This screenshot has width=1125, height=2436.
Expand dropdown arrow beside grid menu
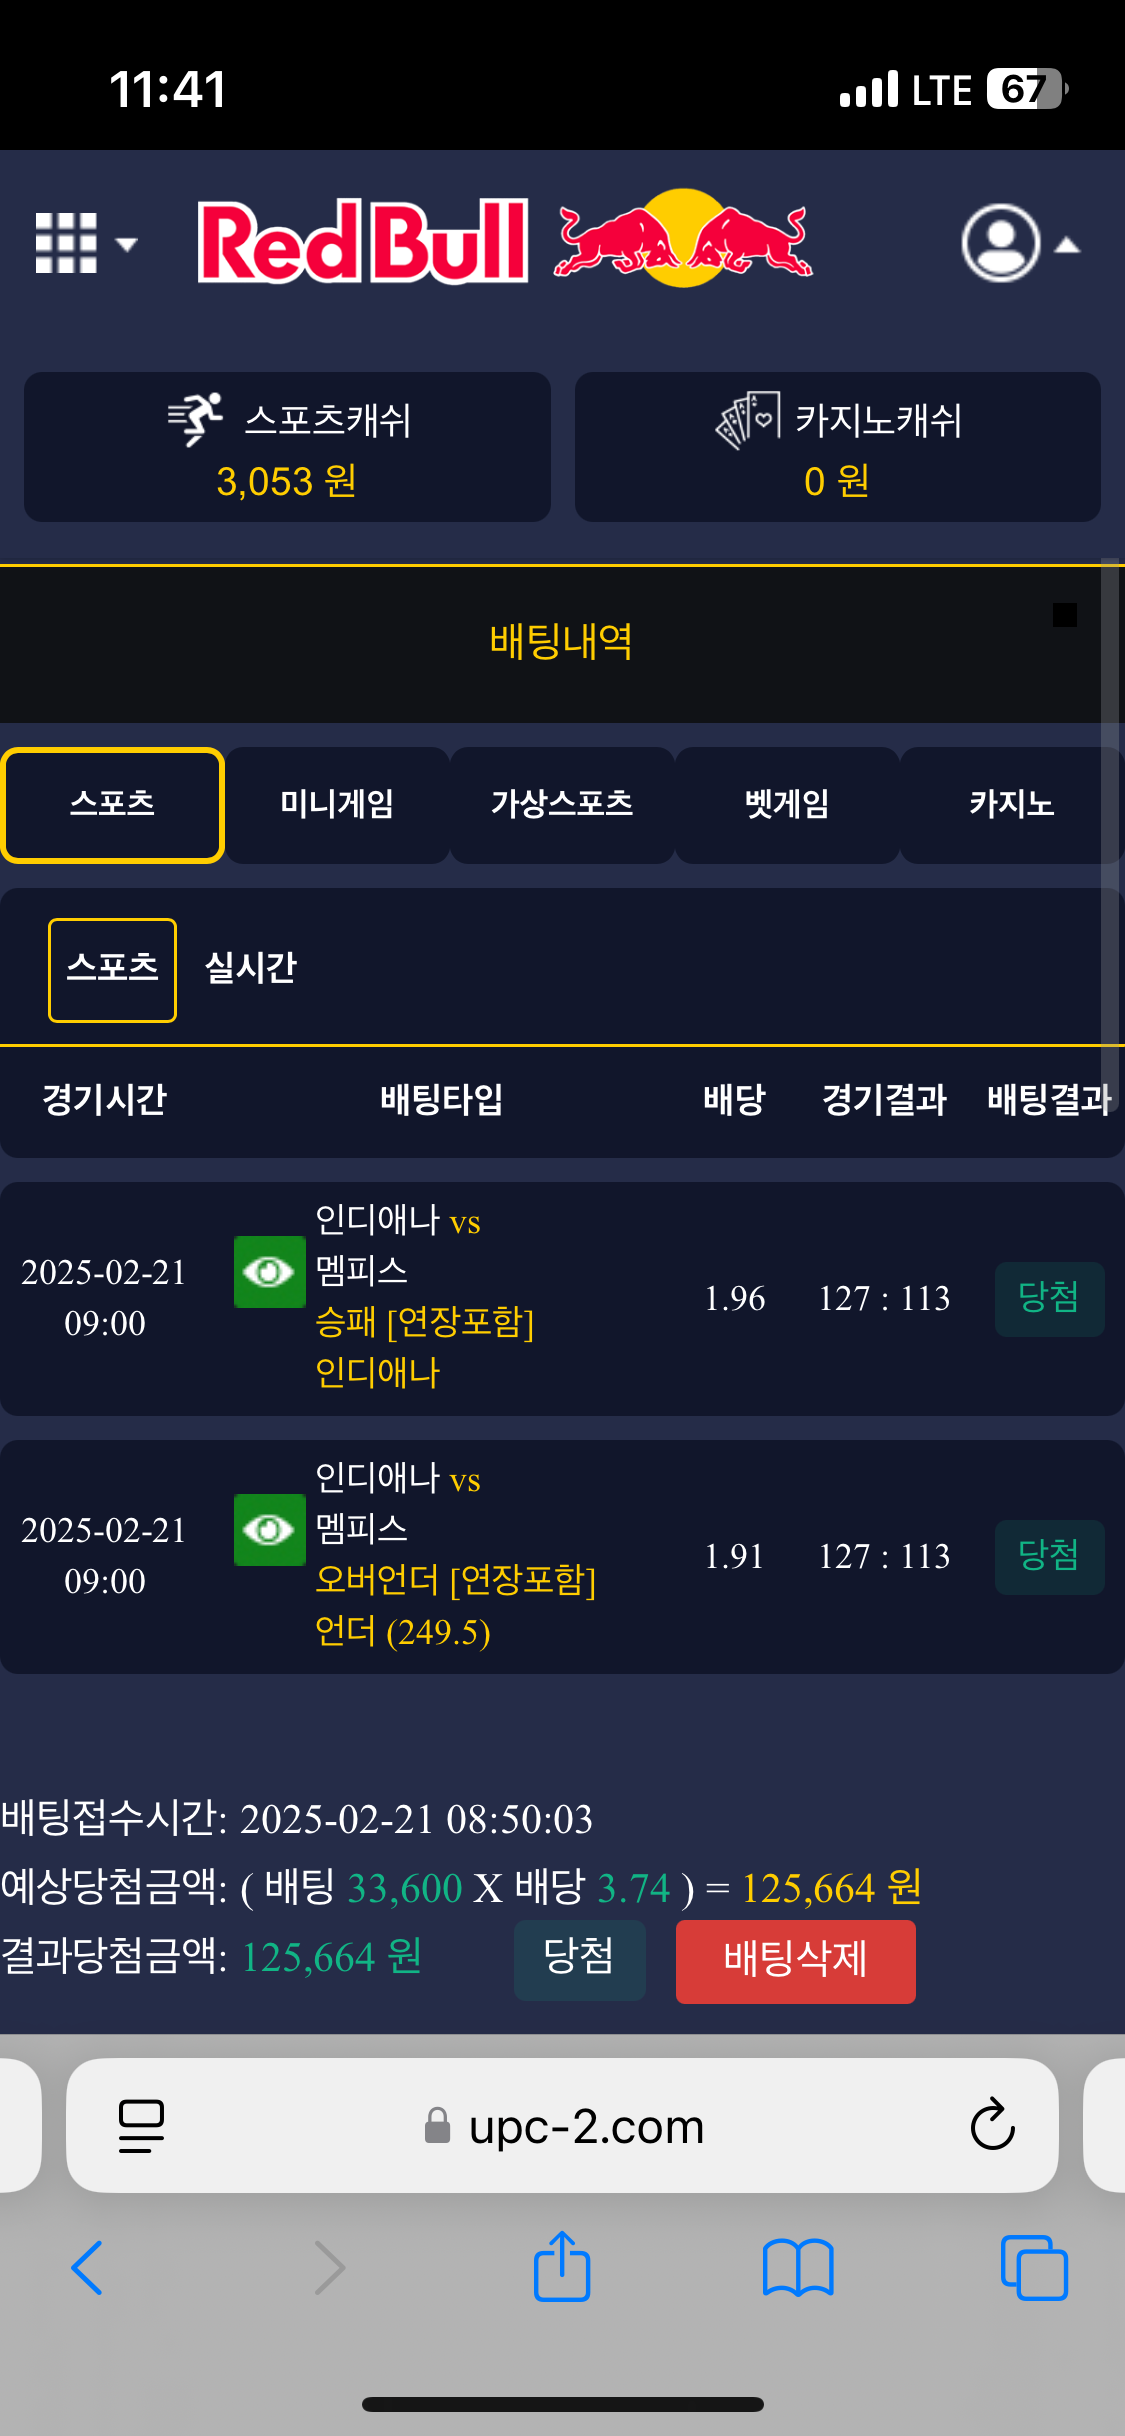tap(127, 244)
